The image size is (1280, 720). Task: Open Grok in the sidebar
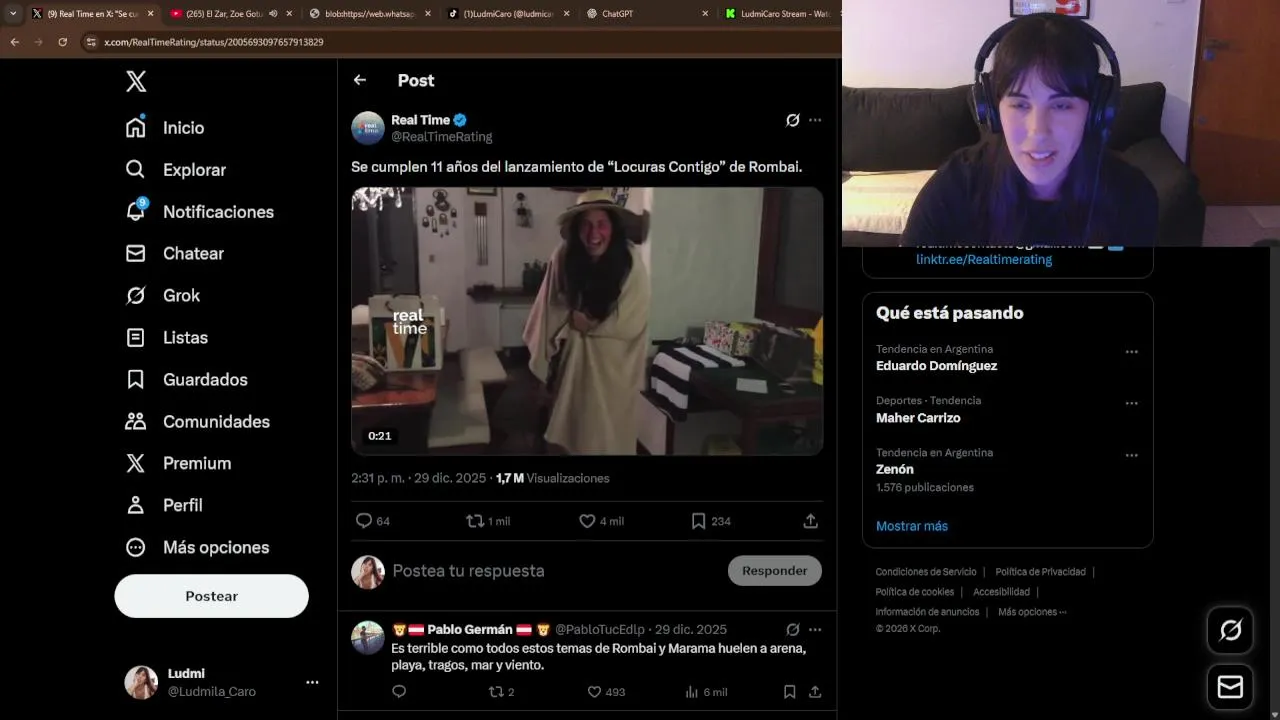click(x=162, y=296)
